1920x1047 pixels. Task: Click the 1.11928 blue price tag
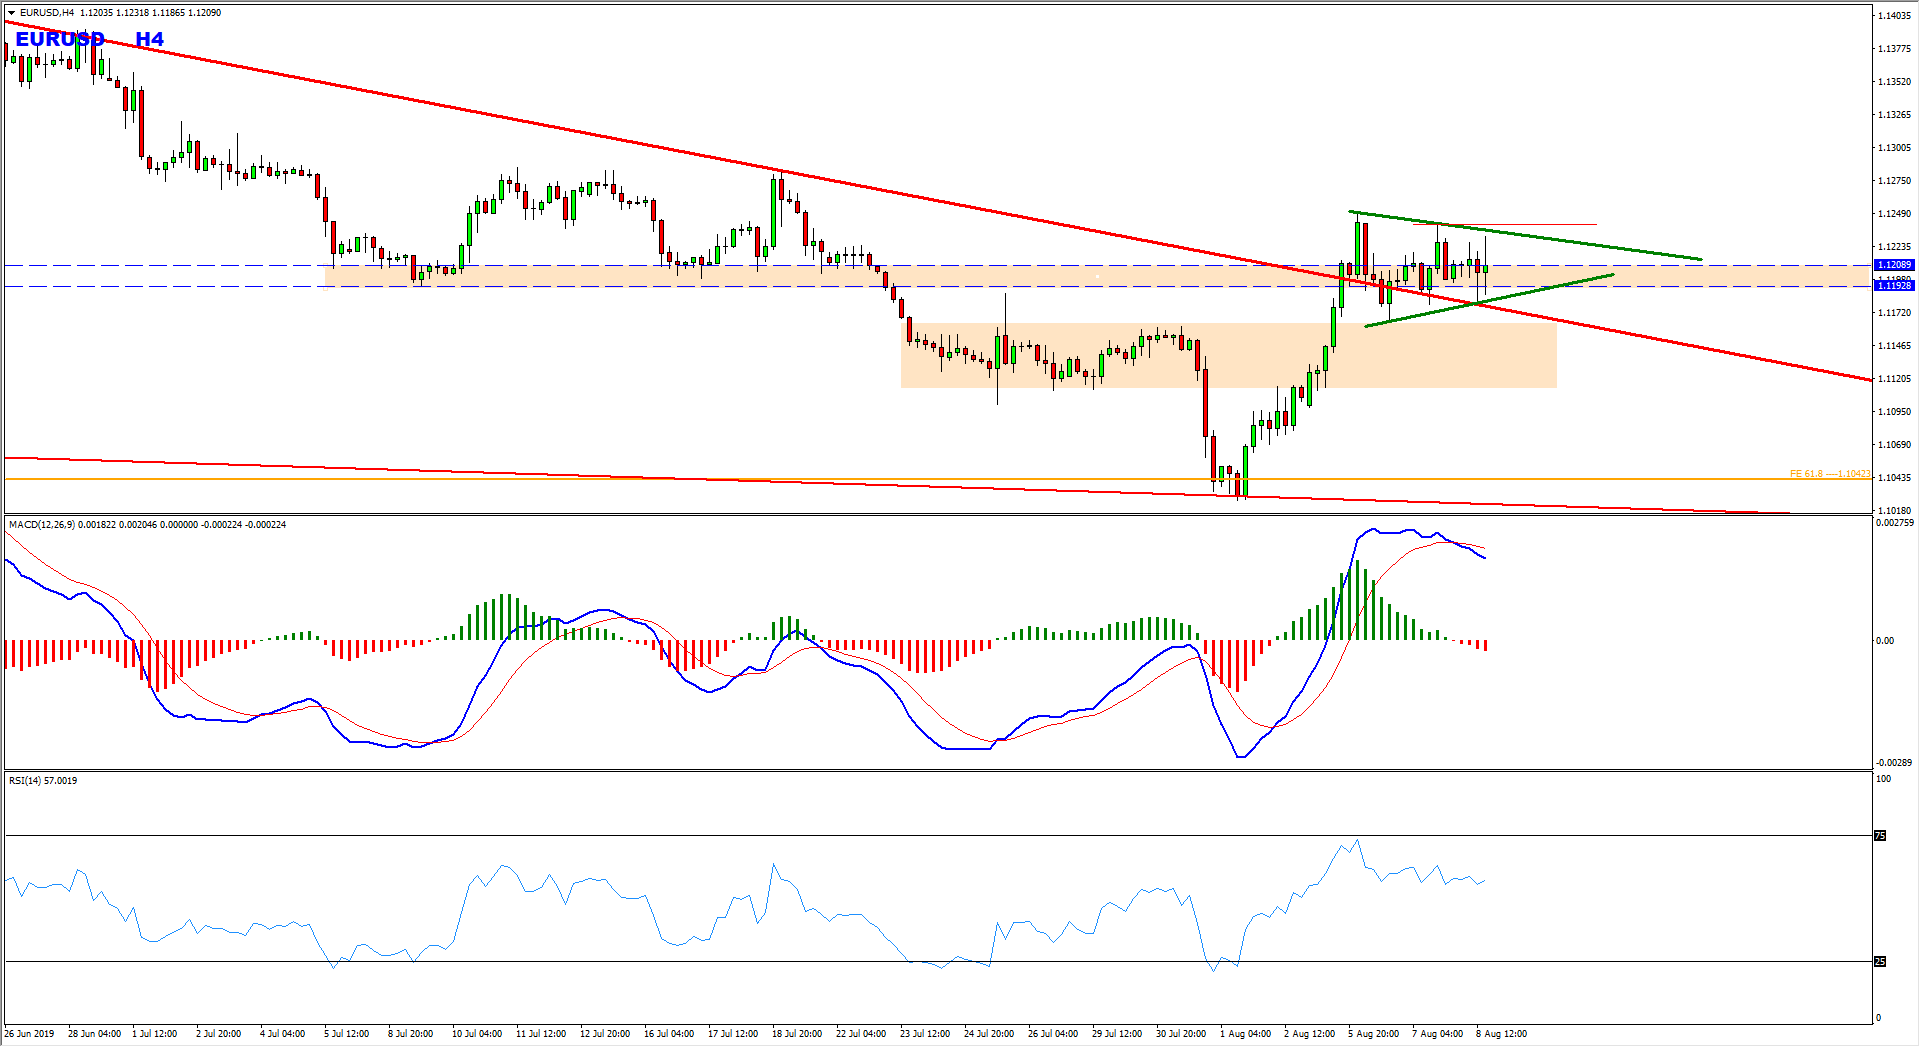1894,286
